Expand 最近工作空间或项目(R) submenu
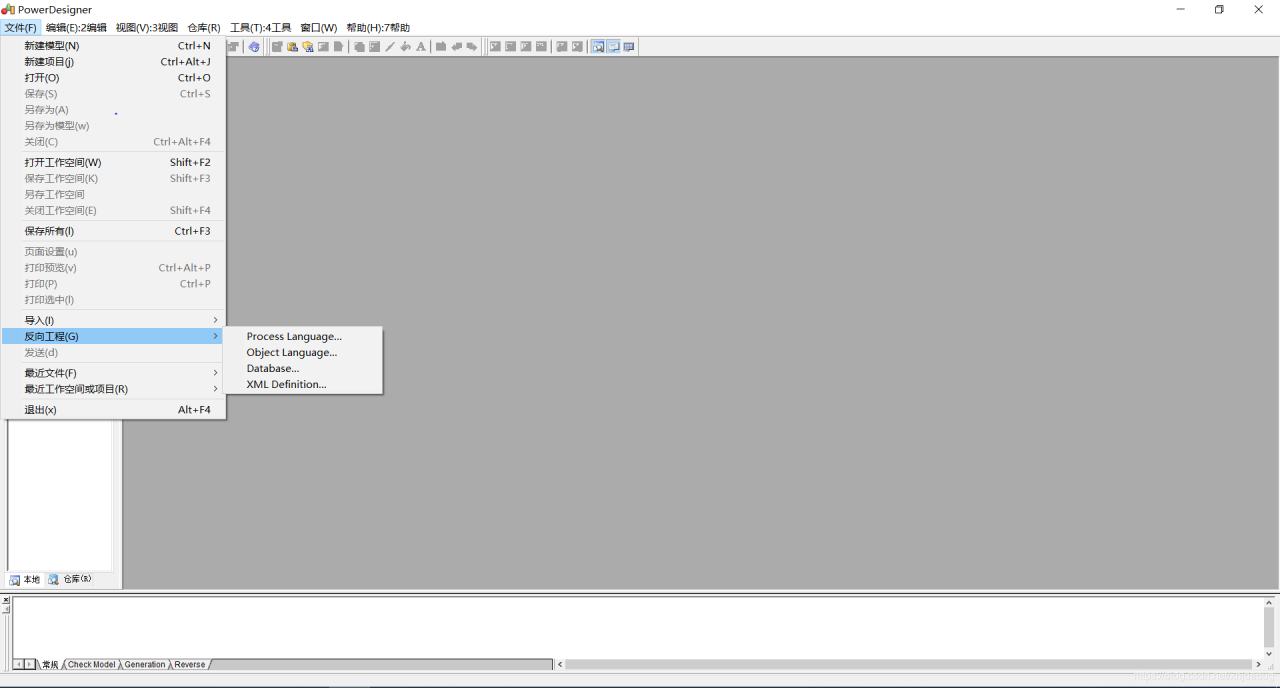The height and width of the screenshot is (688, 1280). [113, 389]
